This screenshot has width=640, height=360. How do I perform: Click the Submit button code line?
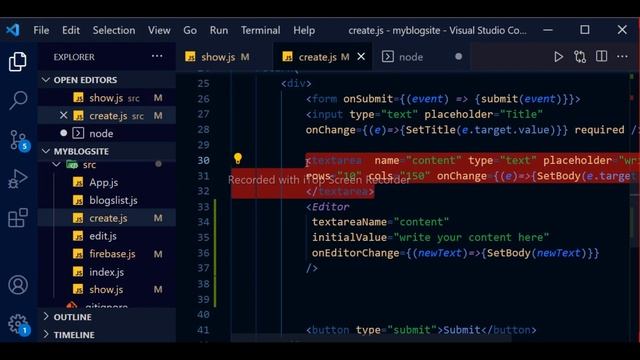click(x=421, y=330)
